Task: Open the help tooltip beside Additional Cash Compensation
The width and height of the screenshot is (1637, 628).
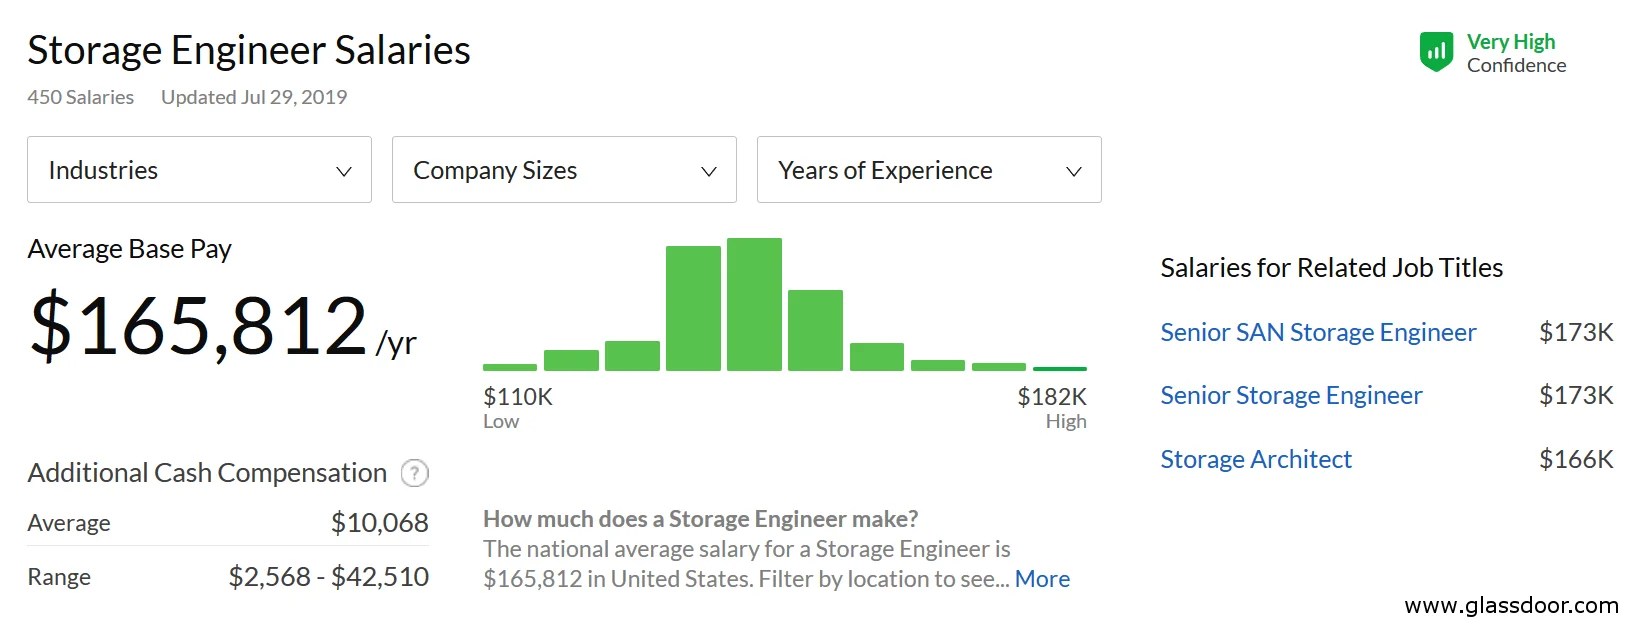Action: click(414, 473)
